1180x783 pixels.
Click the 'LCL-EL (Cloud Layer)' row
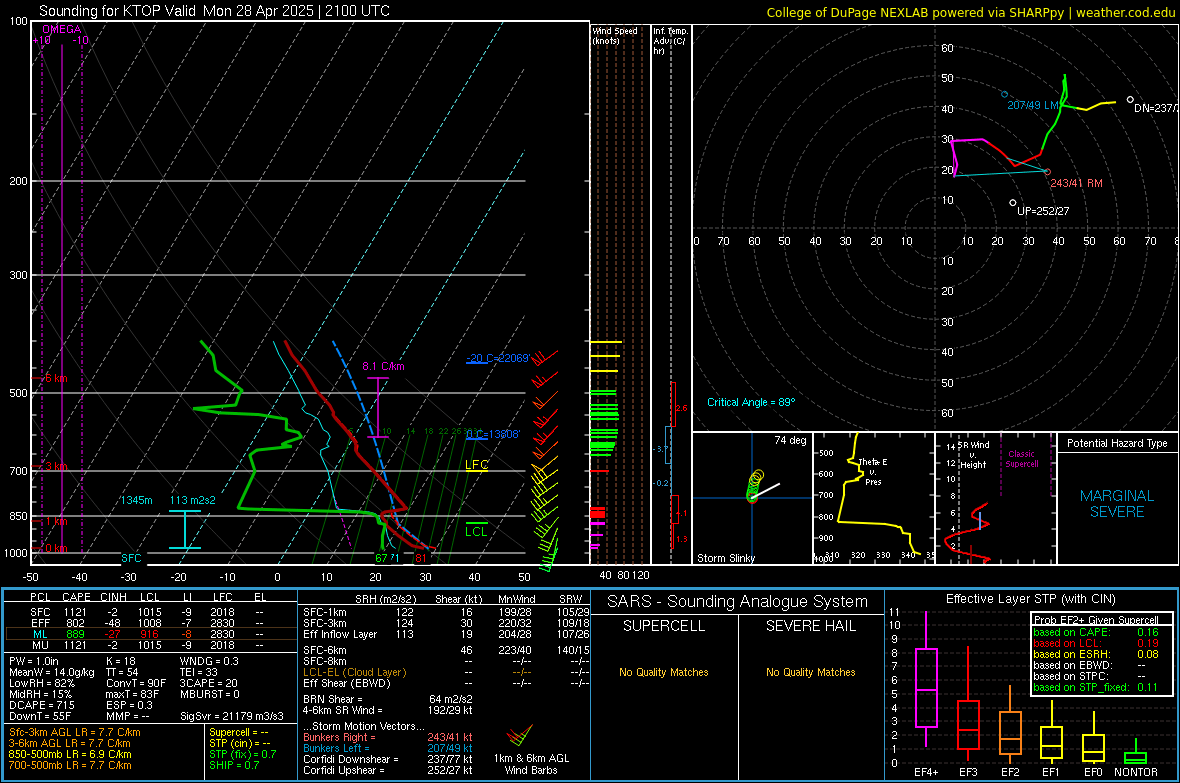[x=446, y=672]
